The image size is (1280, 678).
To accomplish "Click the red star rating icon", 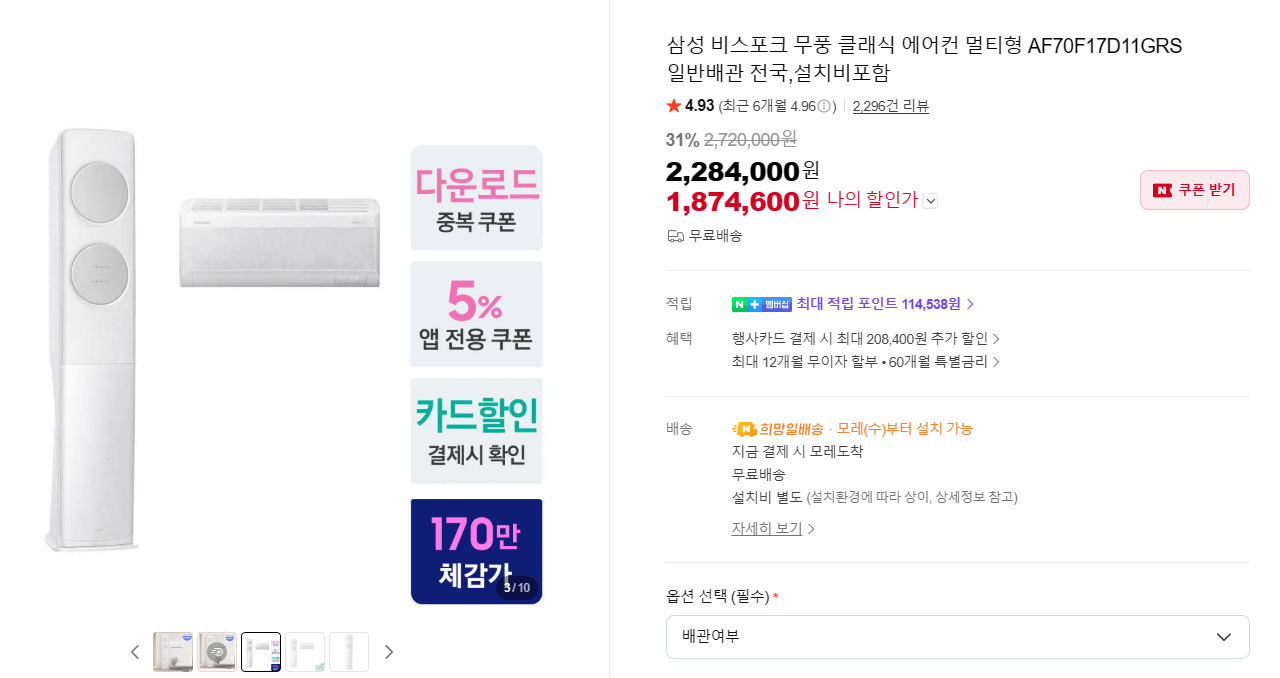I will [674, 105].
